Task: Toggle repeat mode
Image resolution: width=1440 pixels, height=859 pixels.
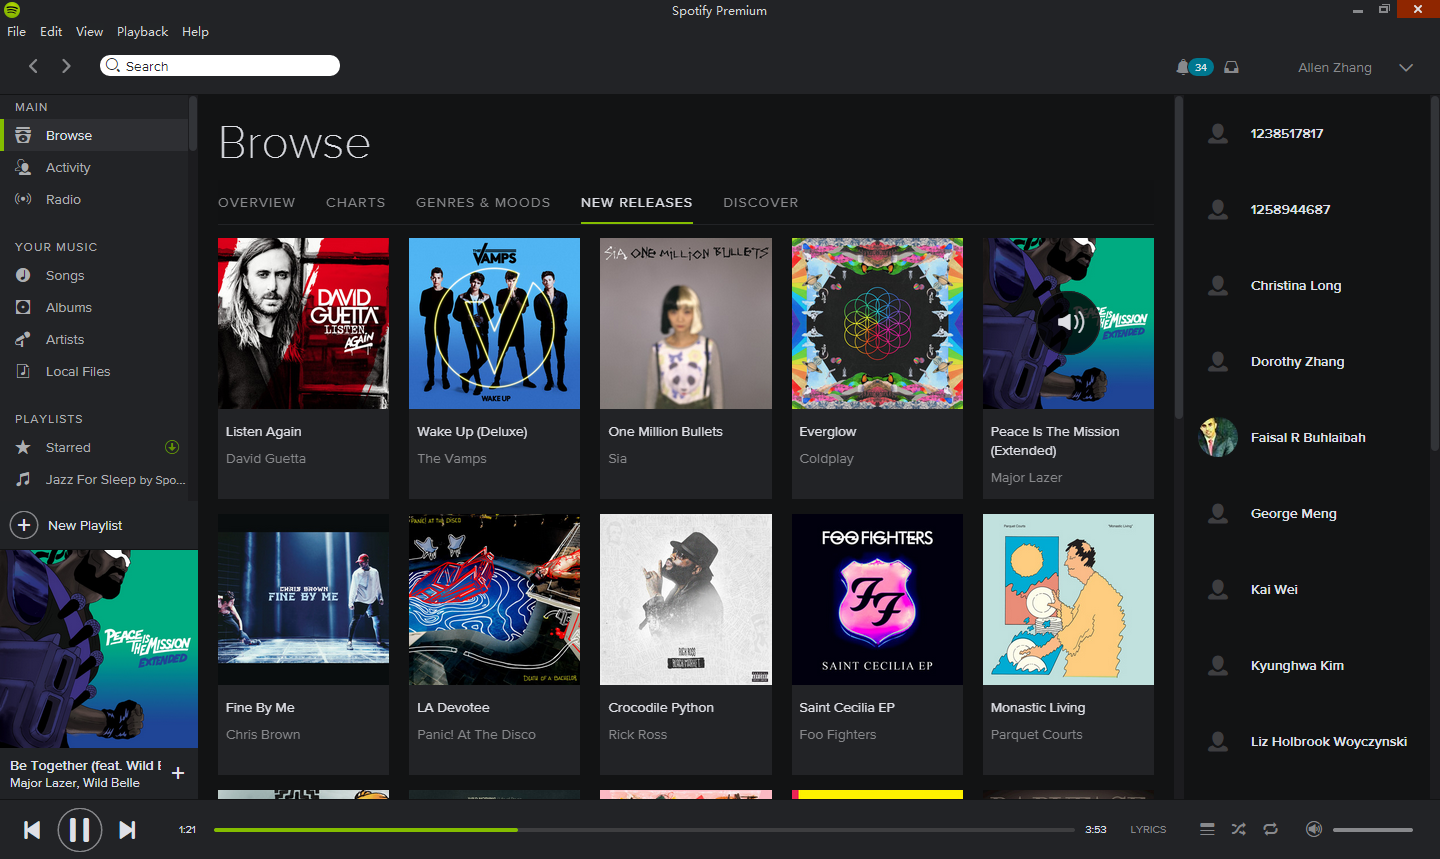Action: click(1270, 829)
